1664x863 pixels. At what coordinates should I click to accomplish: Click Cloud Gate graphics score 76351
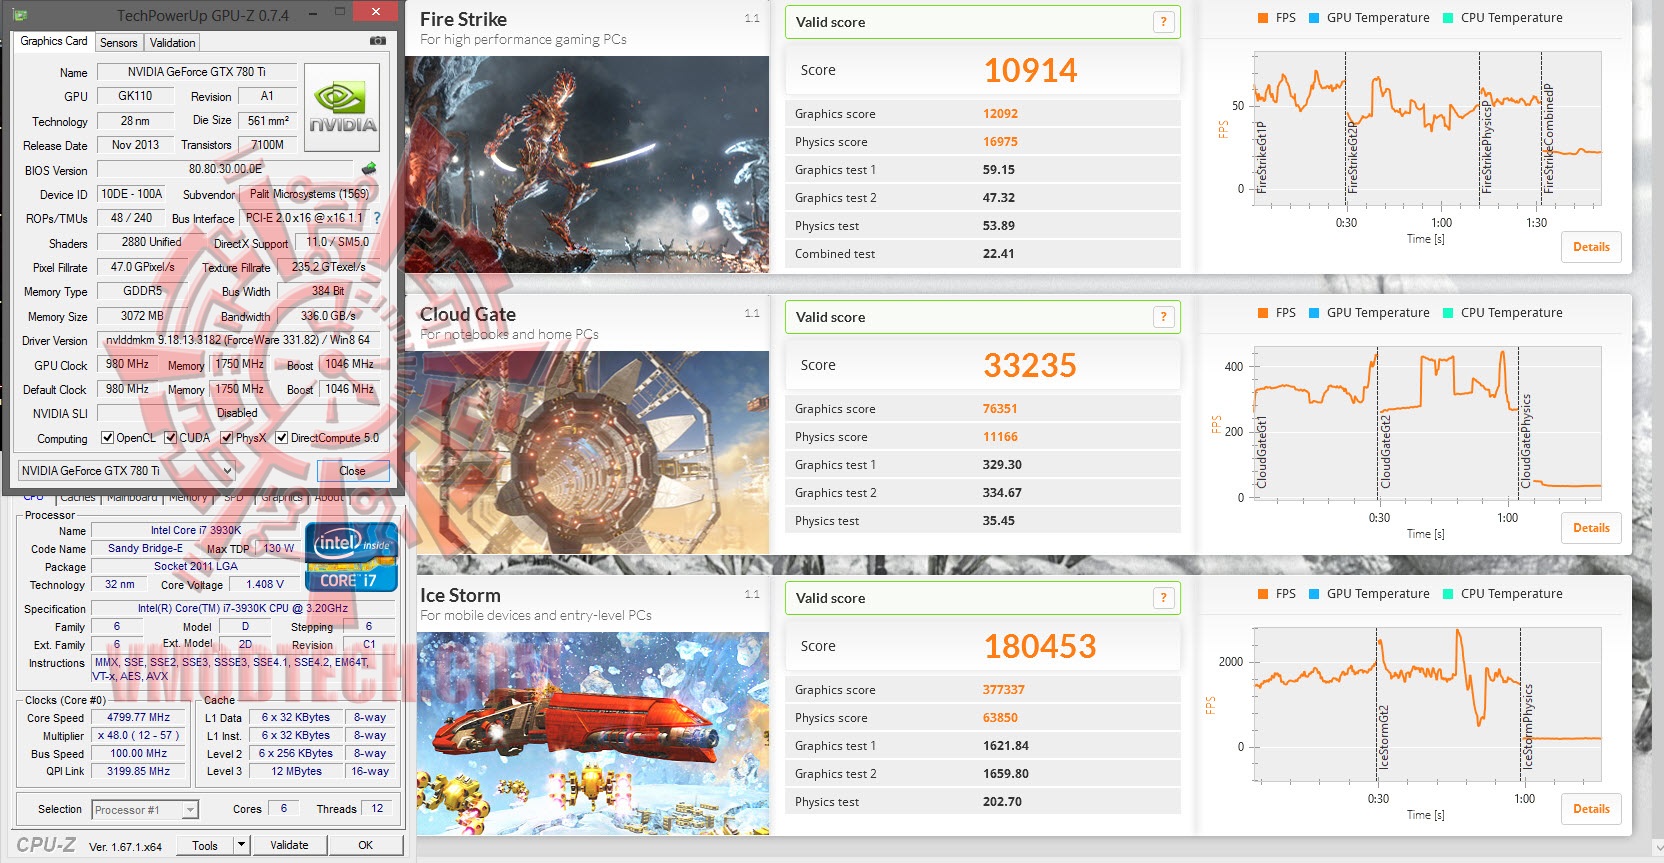1000,409
